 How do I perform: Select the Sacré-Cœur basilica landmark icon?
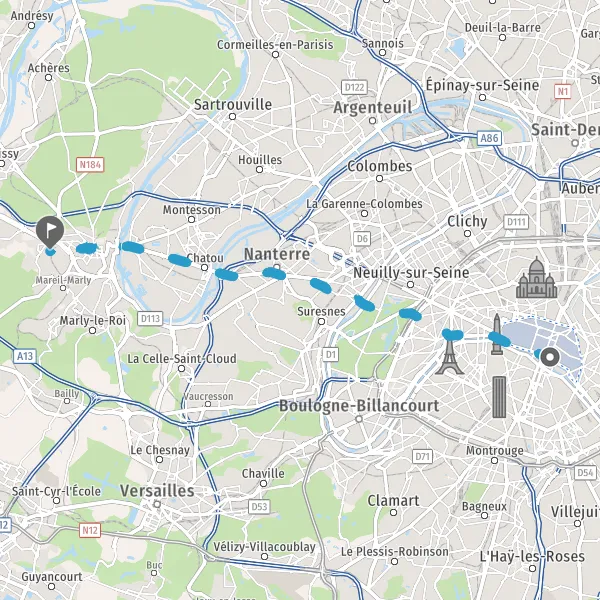pos(536,277)
